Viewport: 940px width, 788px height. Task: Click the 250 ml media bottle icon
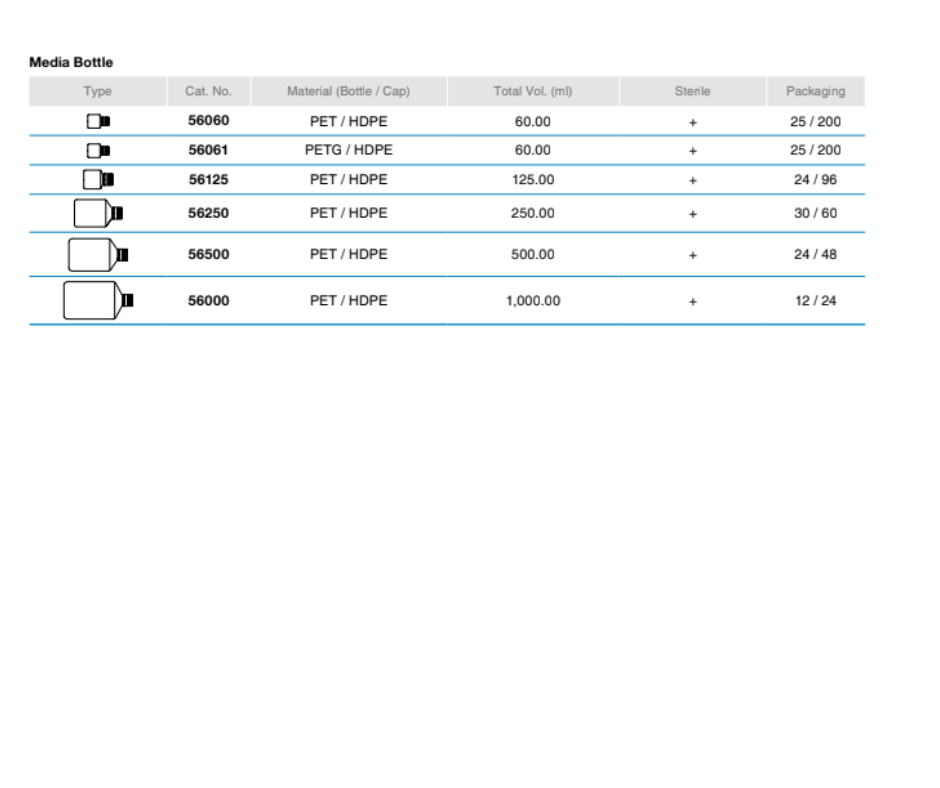click(x=98, y=213)
